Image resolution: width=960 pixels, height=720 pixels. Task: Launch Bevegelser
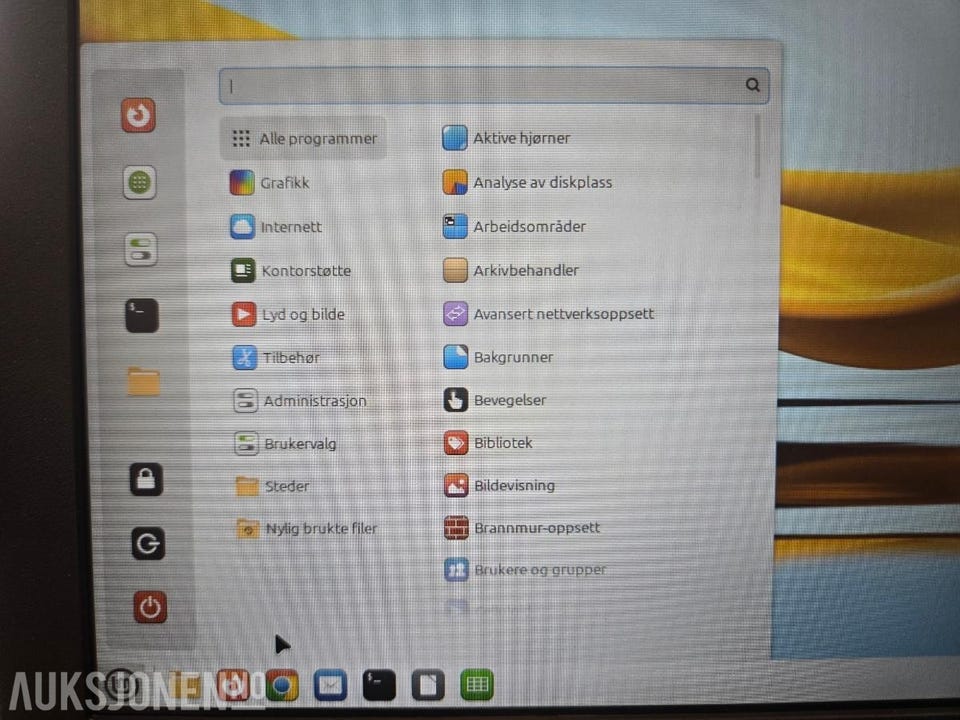495,400
